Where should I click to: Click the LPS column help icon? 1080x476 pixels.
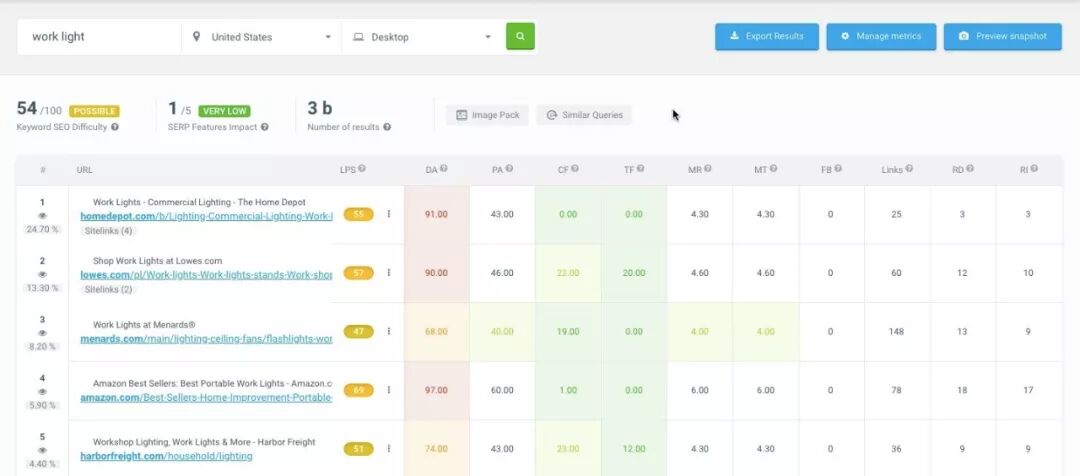coord(362,169)
